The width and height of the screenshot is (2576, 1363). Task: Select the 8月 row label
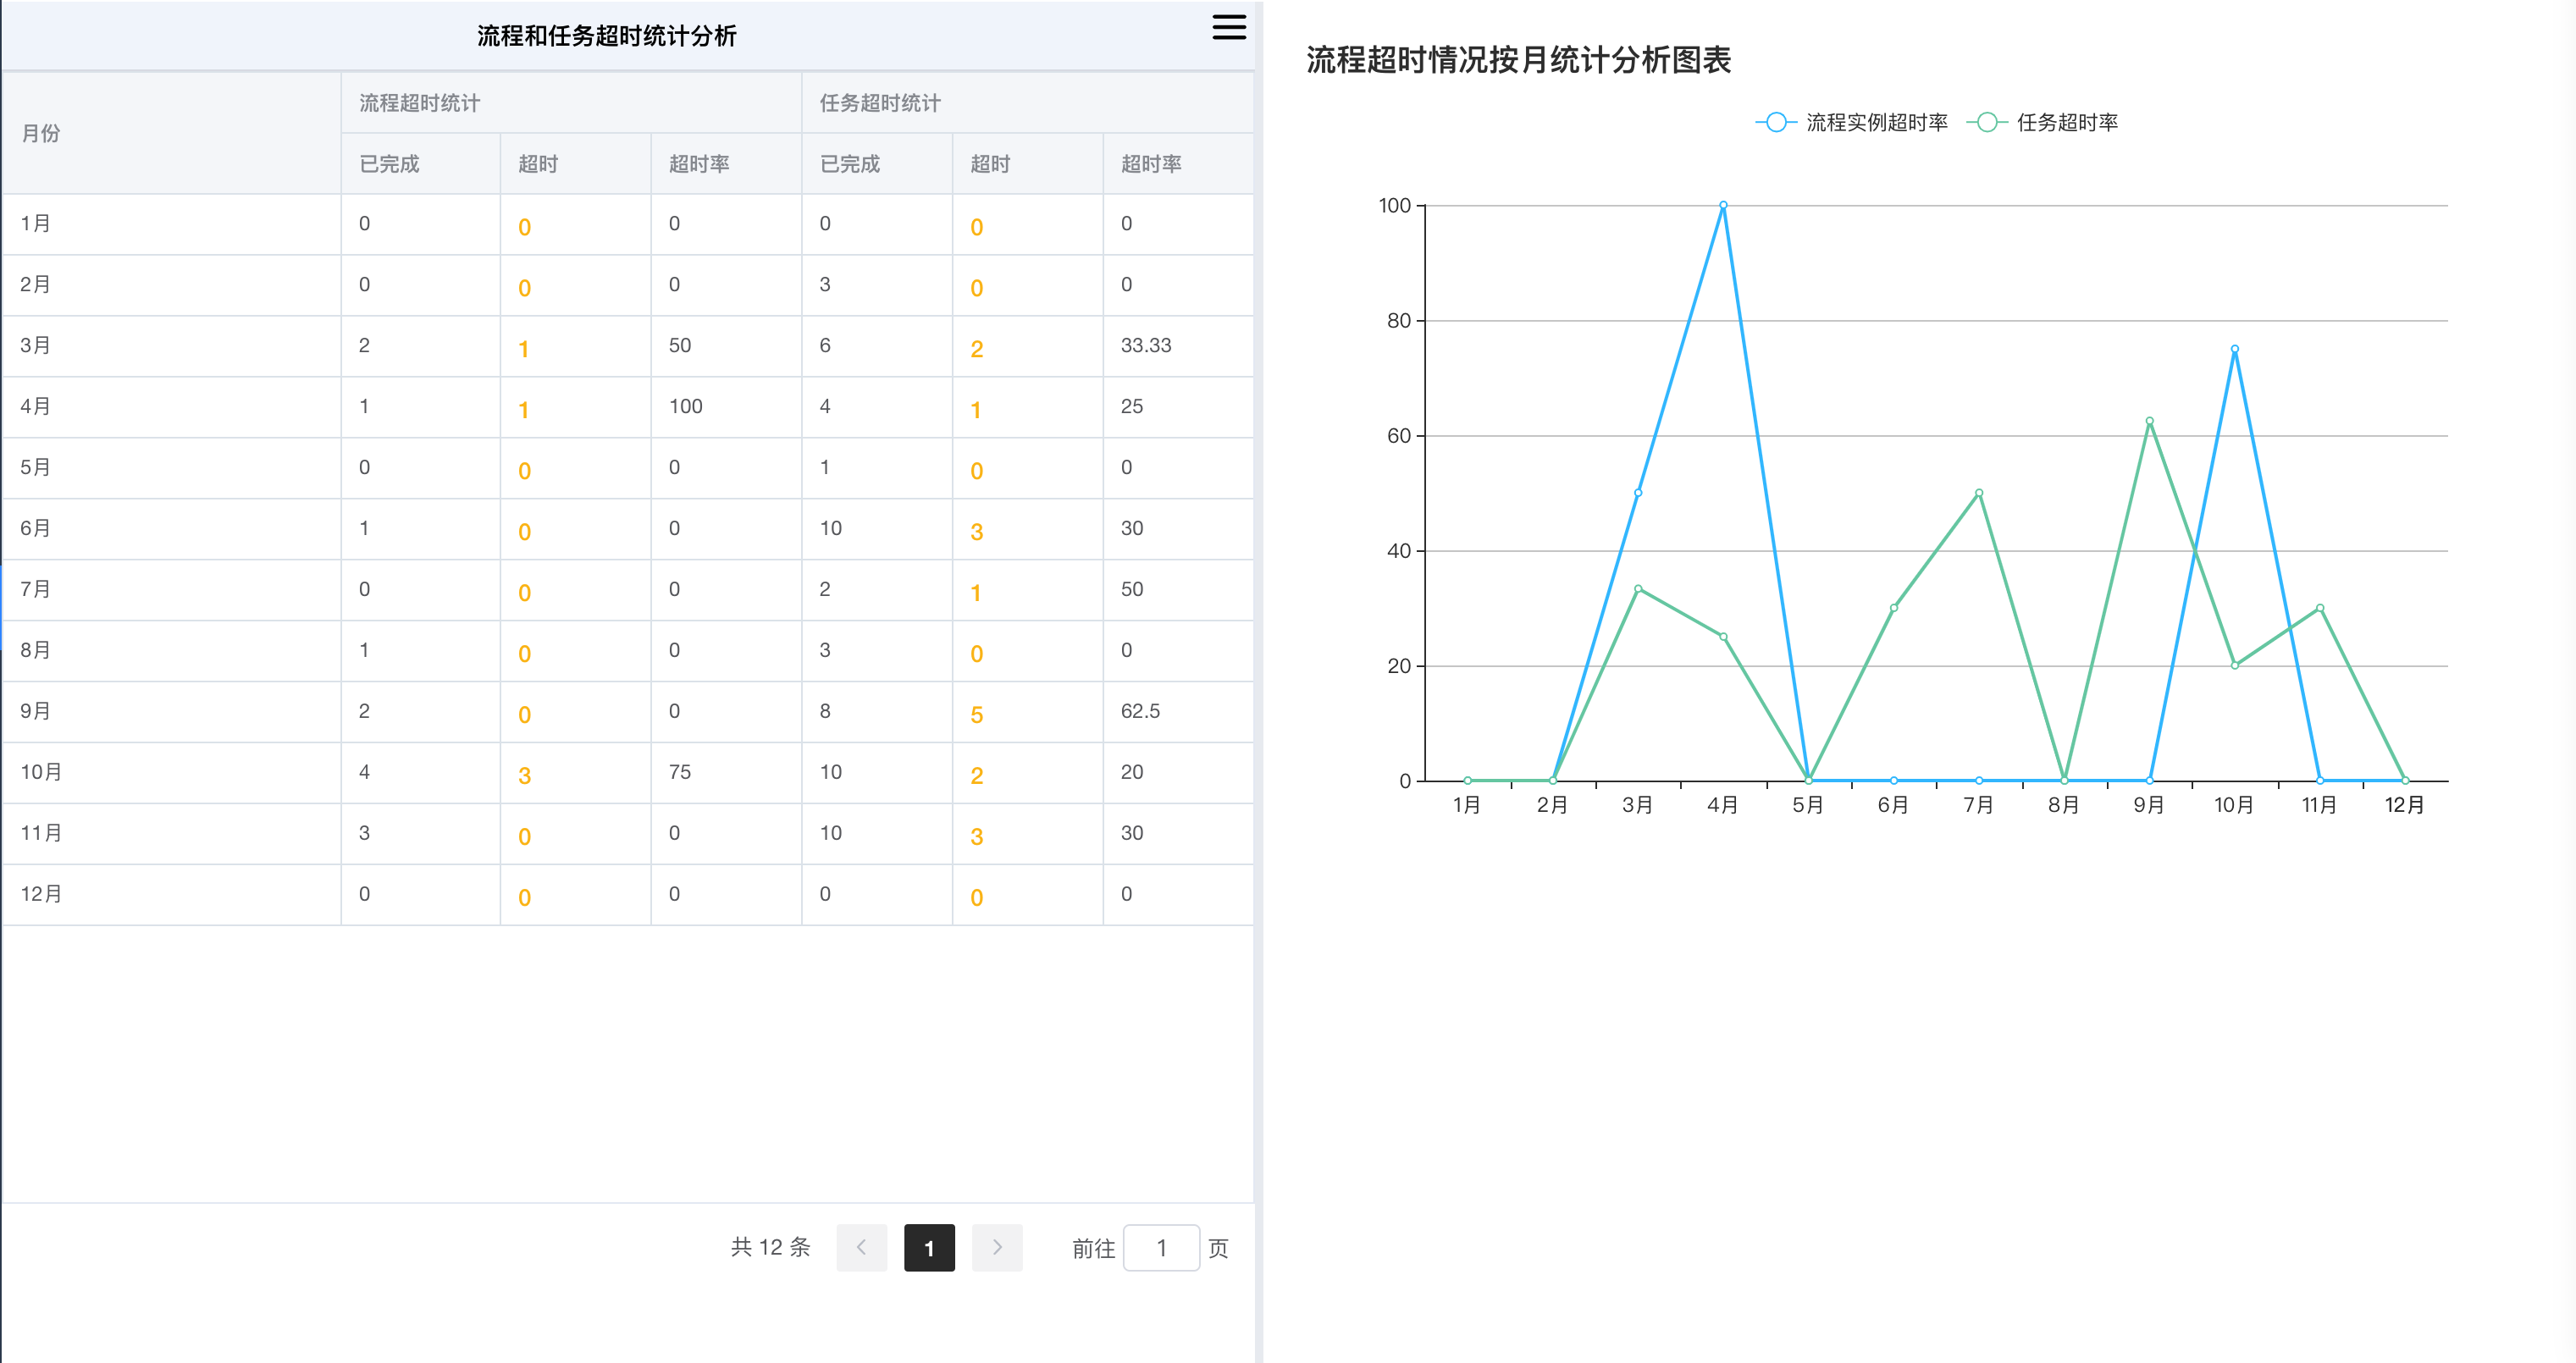(35, 650)
